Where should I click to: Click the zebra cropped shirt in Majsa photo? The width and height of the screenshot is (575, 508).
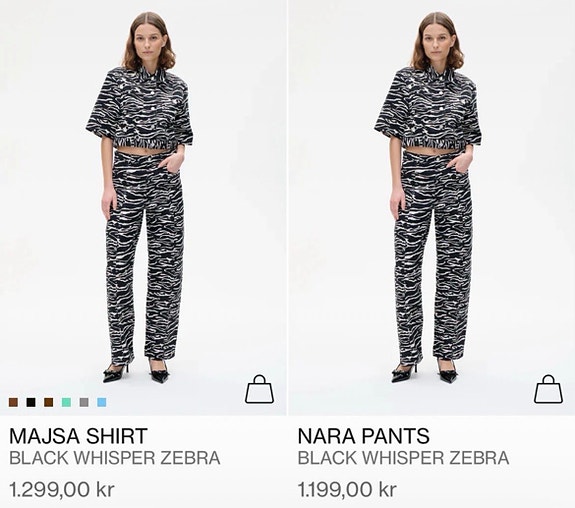[x=139, y=108]
